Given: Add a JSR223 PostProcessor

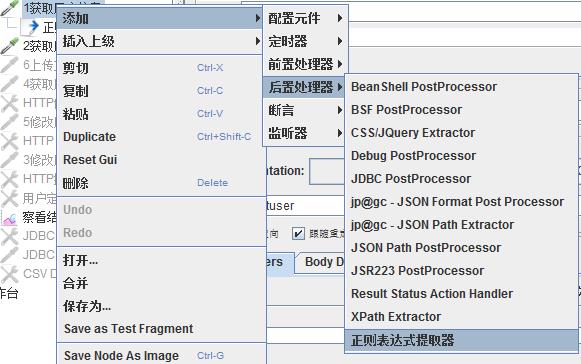Looking at the screenshot, I should (x=461, y=271).
